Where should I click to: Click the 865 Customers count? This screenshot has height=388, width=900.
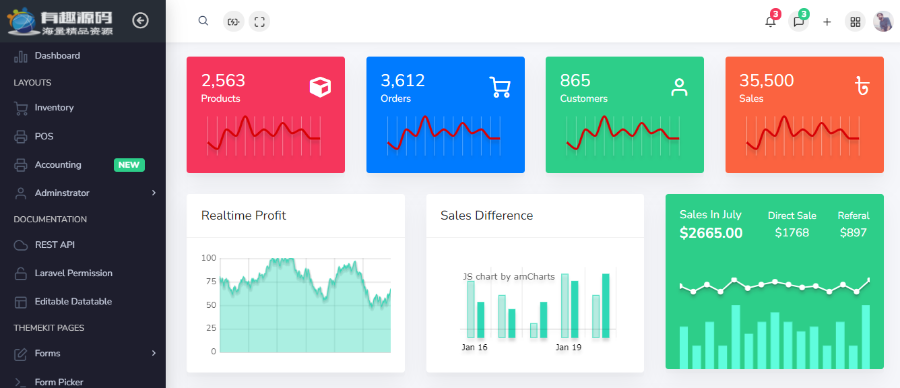point(575,80)
